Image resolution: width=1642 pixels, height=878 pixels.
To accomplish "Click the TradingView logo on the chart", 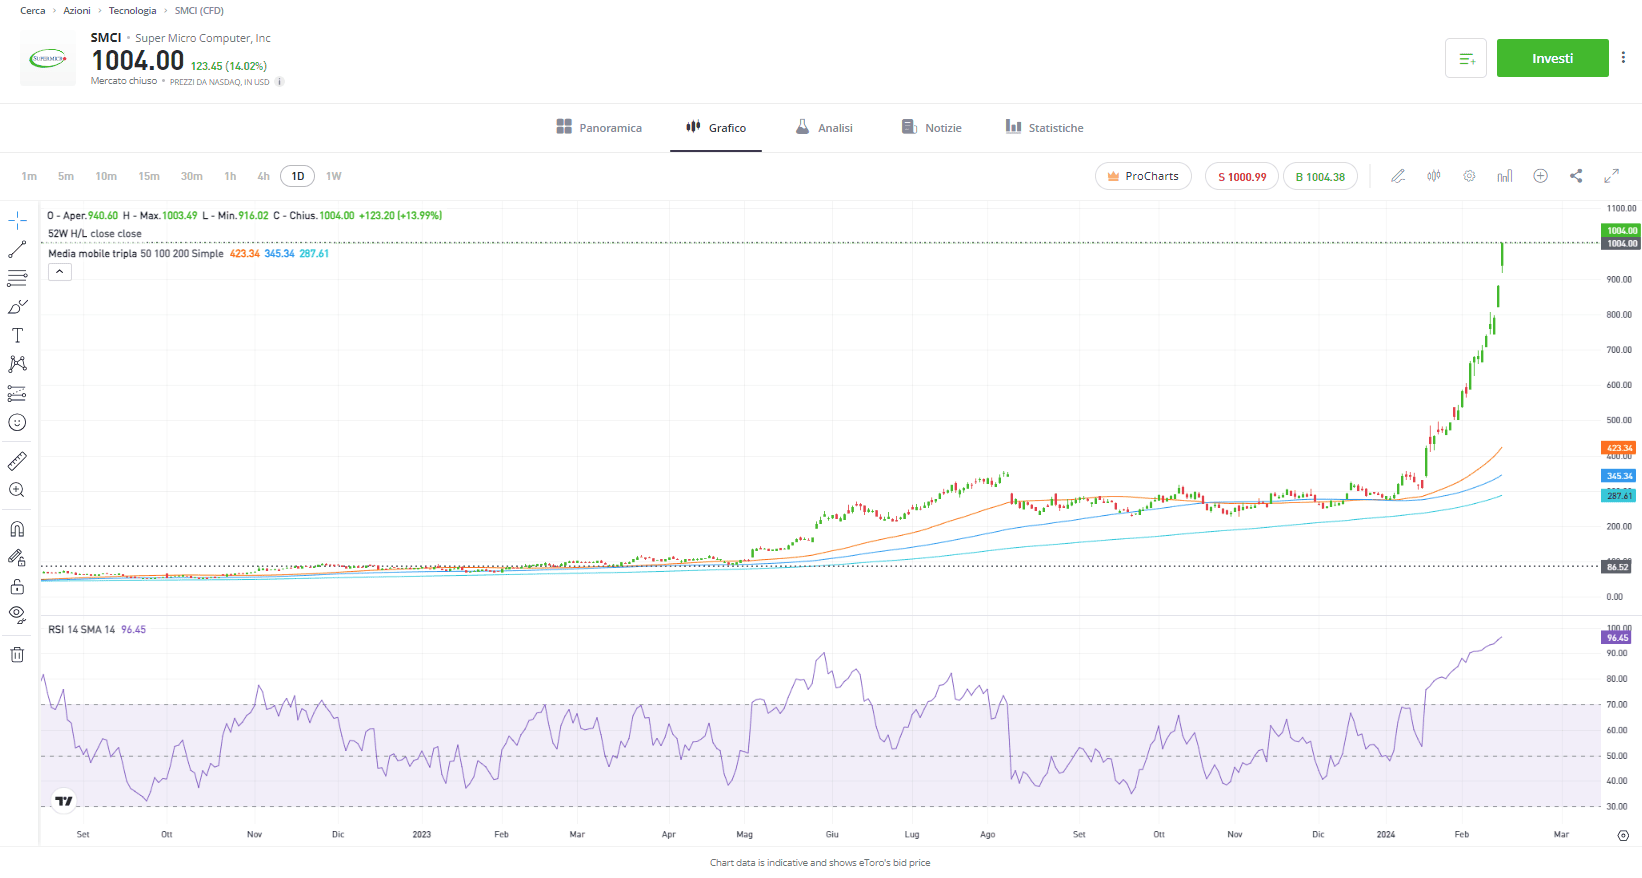I will tap(64, 801).
